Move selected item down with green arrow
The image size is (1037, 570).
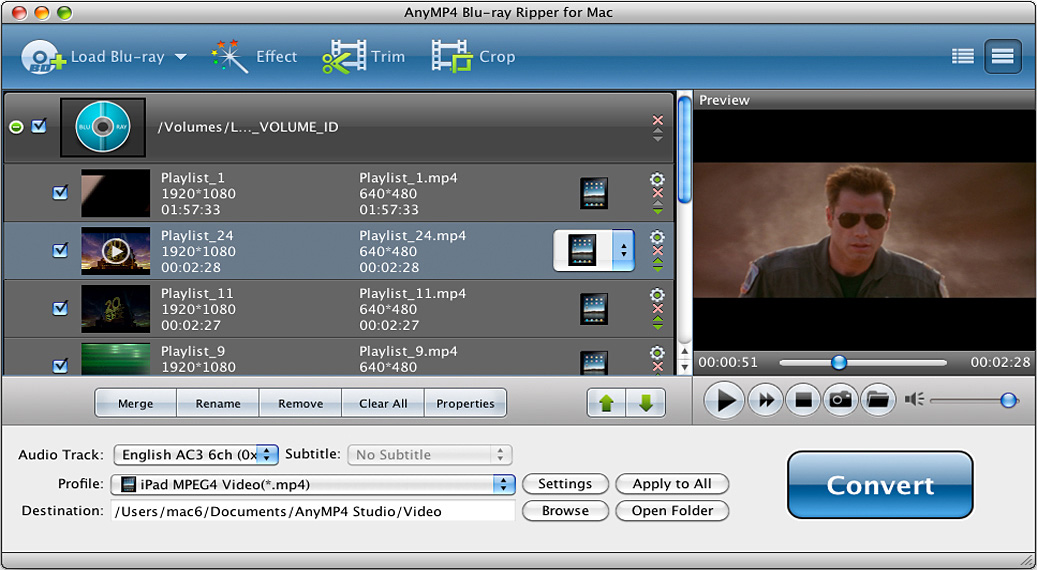646,403
